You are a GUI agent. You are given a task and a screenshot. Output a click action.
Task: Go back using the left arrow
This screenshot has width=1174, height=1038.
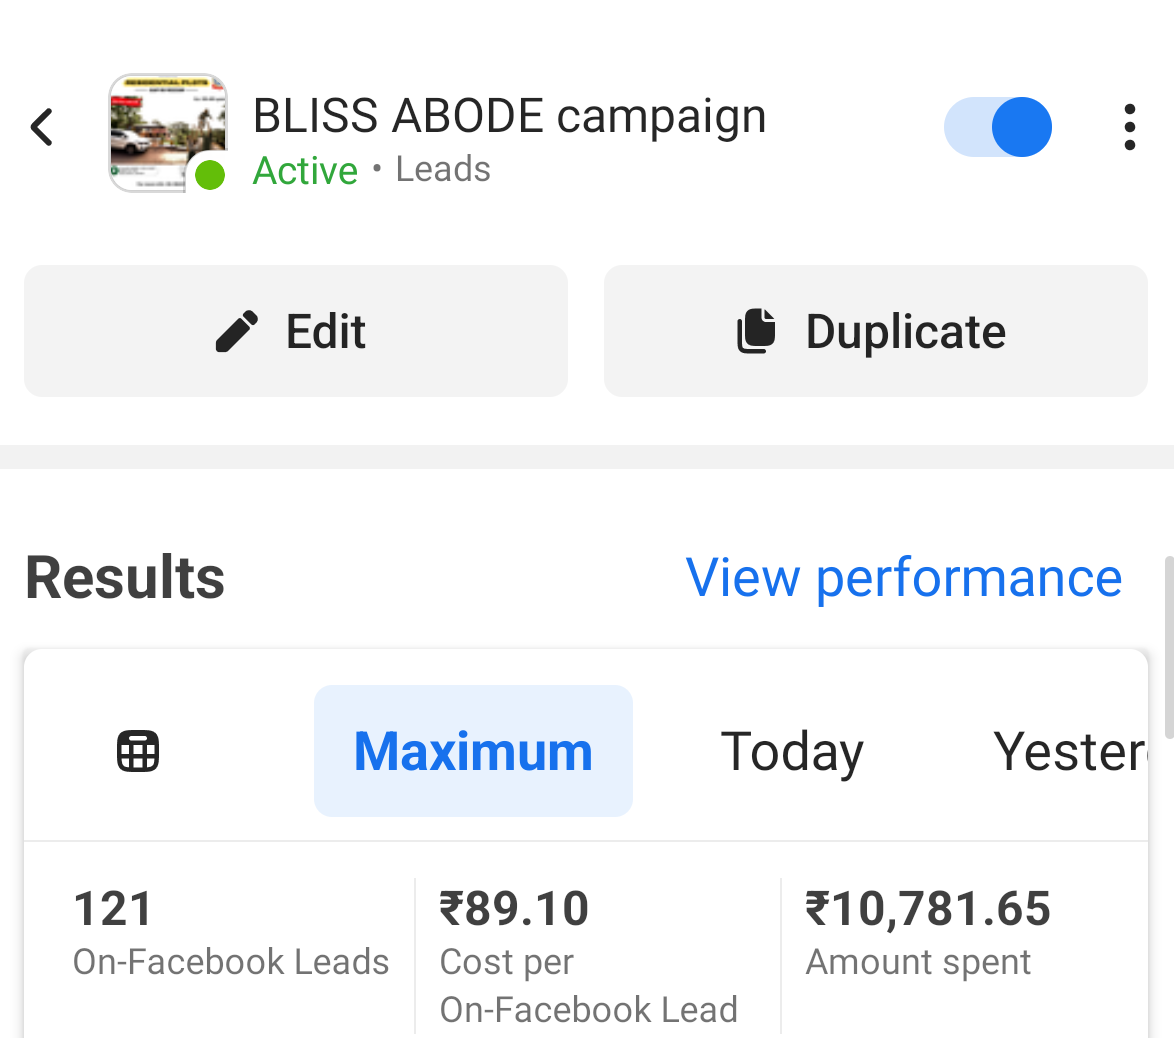coord(42,128)
